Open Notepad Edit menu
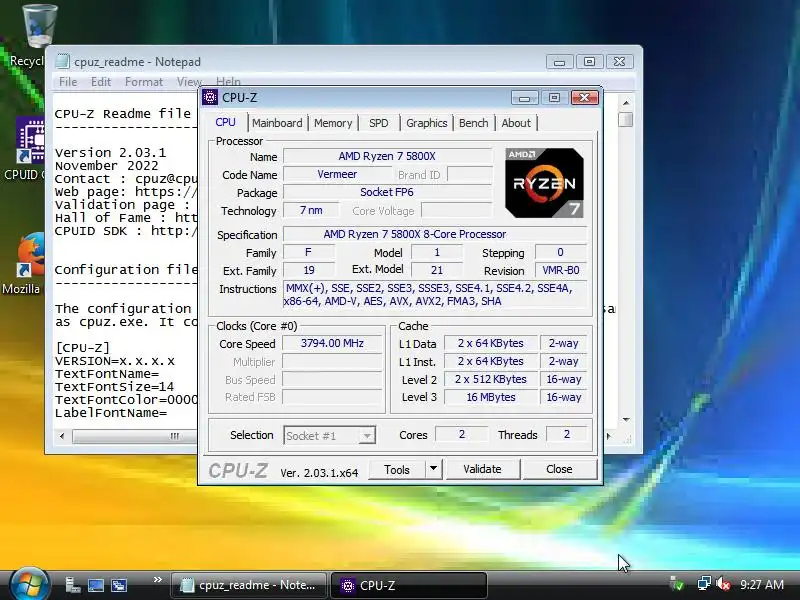800x600 pixels. (x=101, y=82)
